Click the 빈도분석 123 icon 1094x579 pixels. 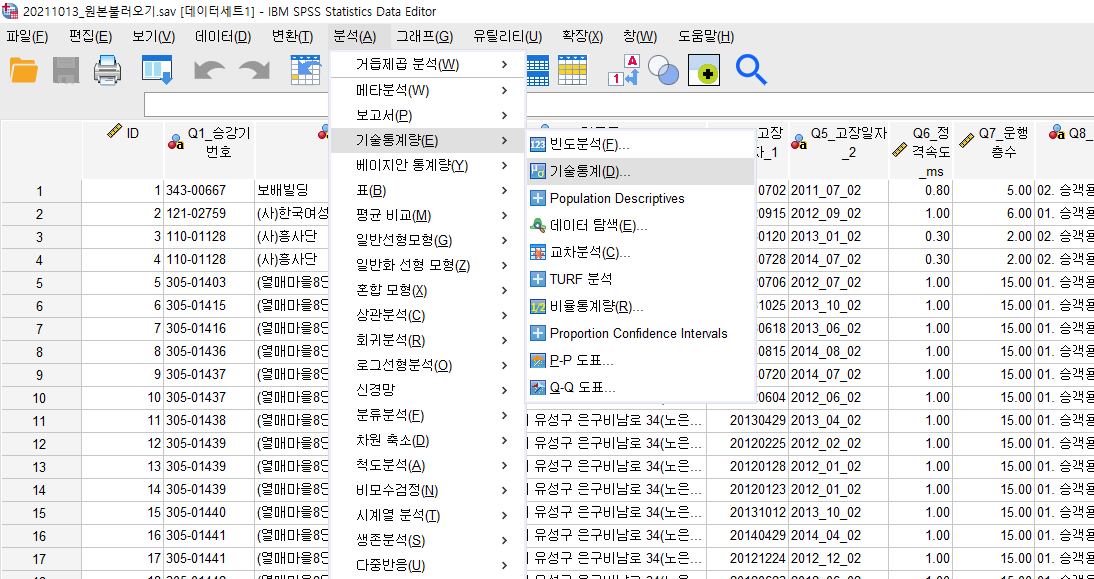(x=538, y=145)
